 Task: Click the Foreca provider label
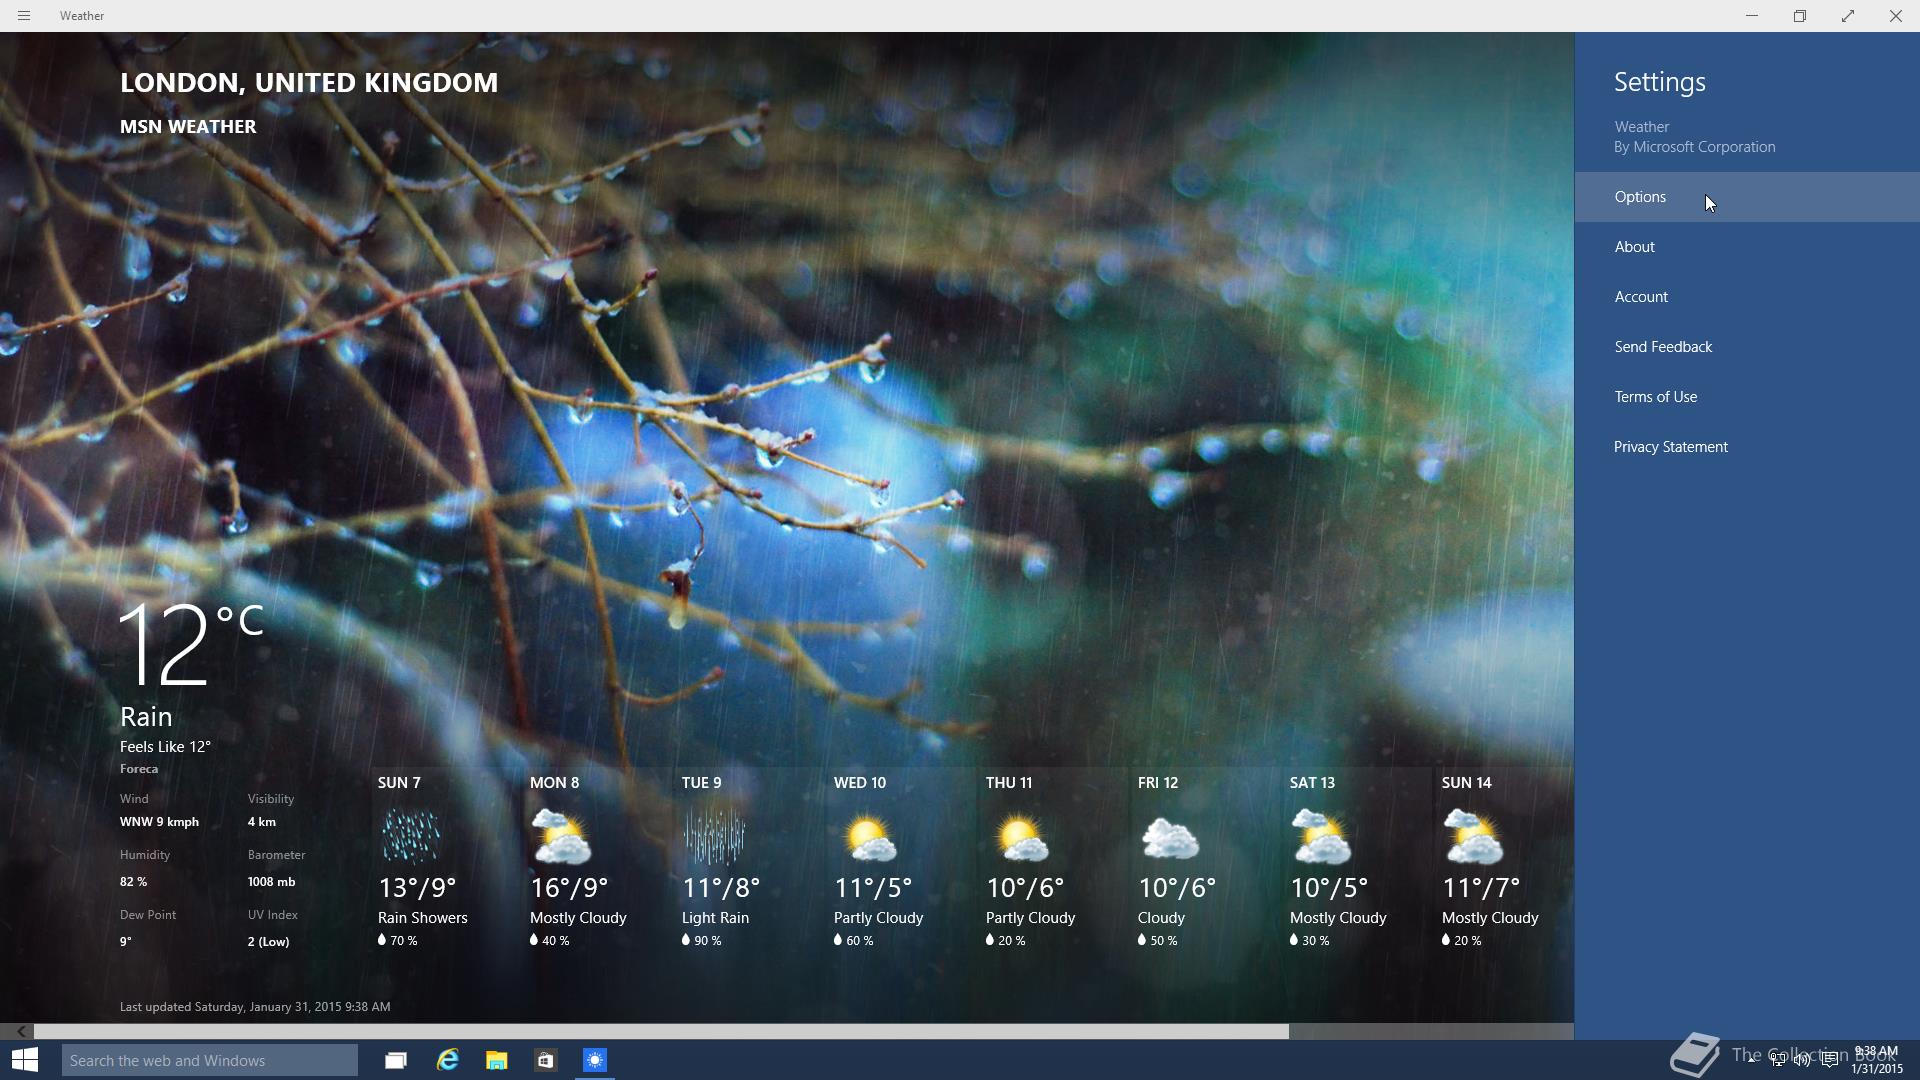coord(139,769)
